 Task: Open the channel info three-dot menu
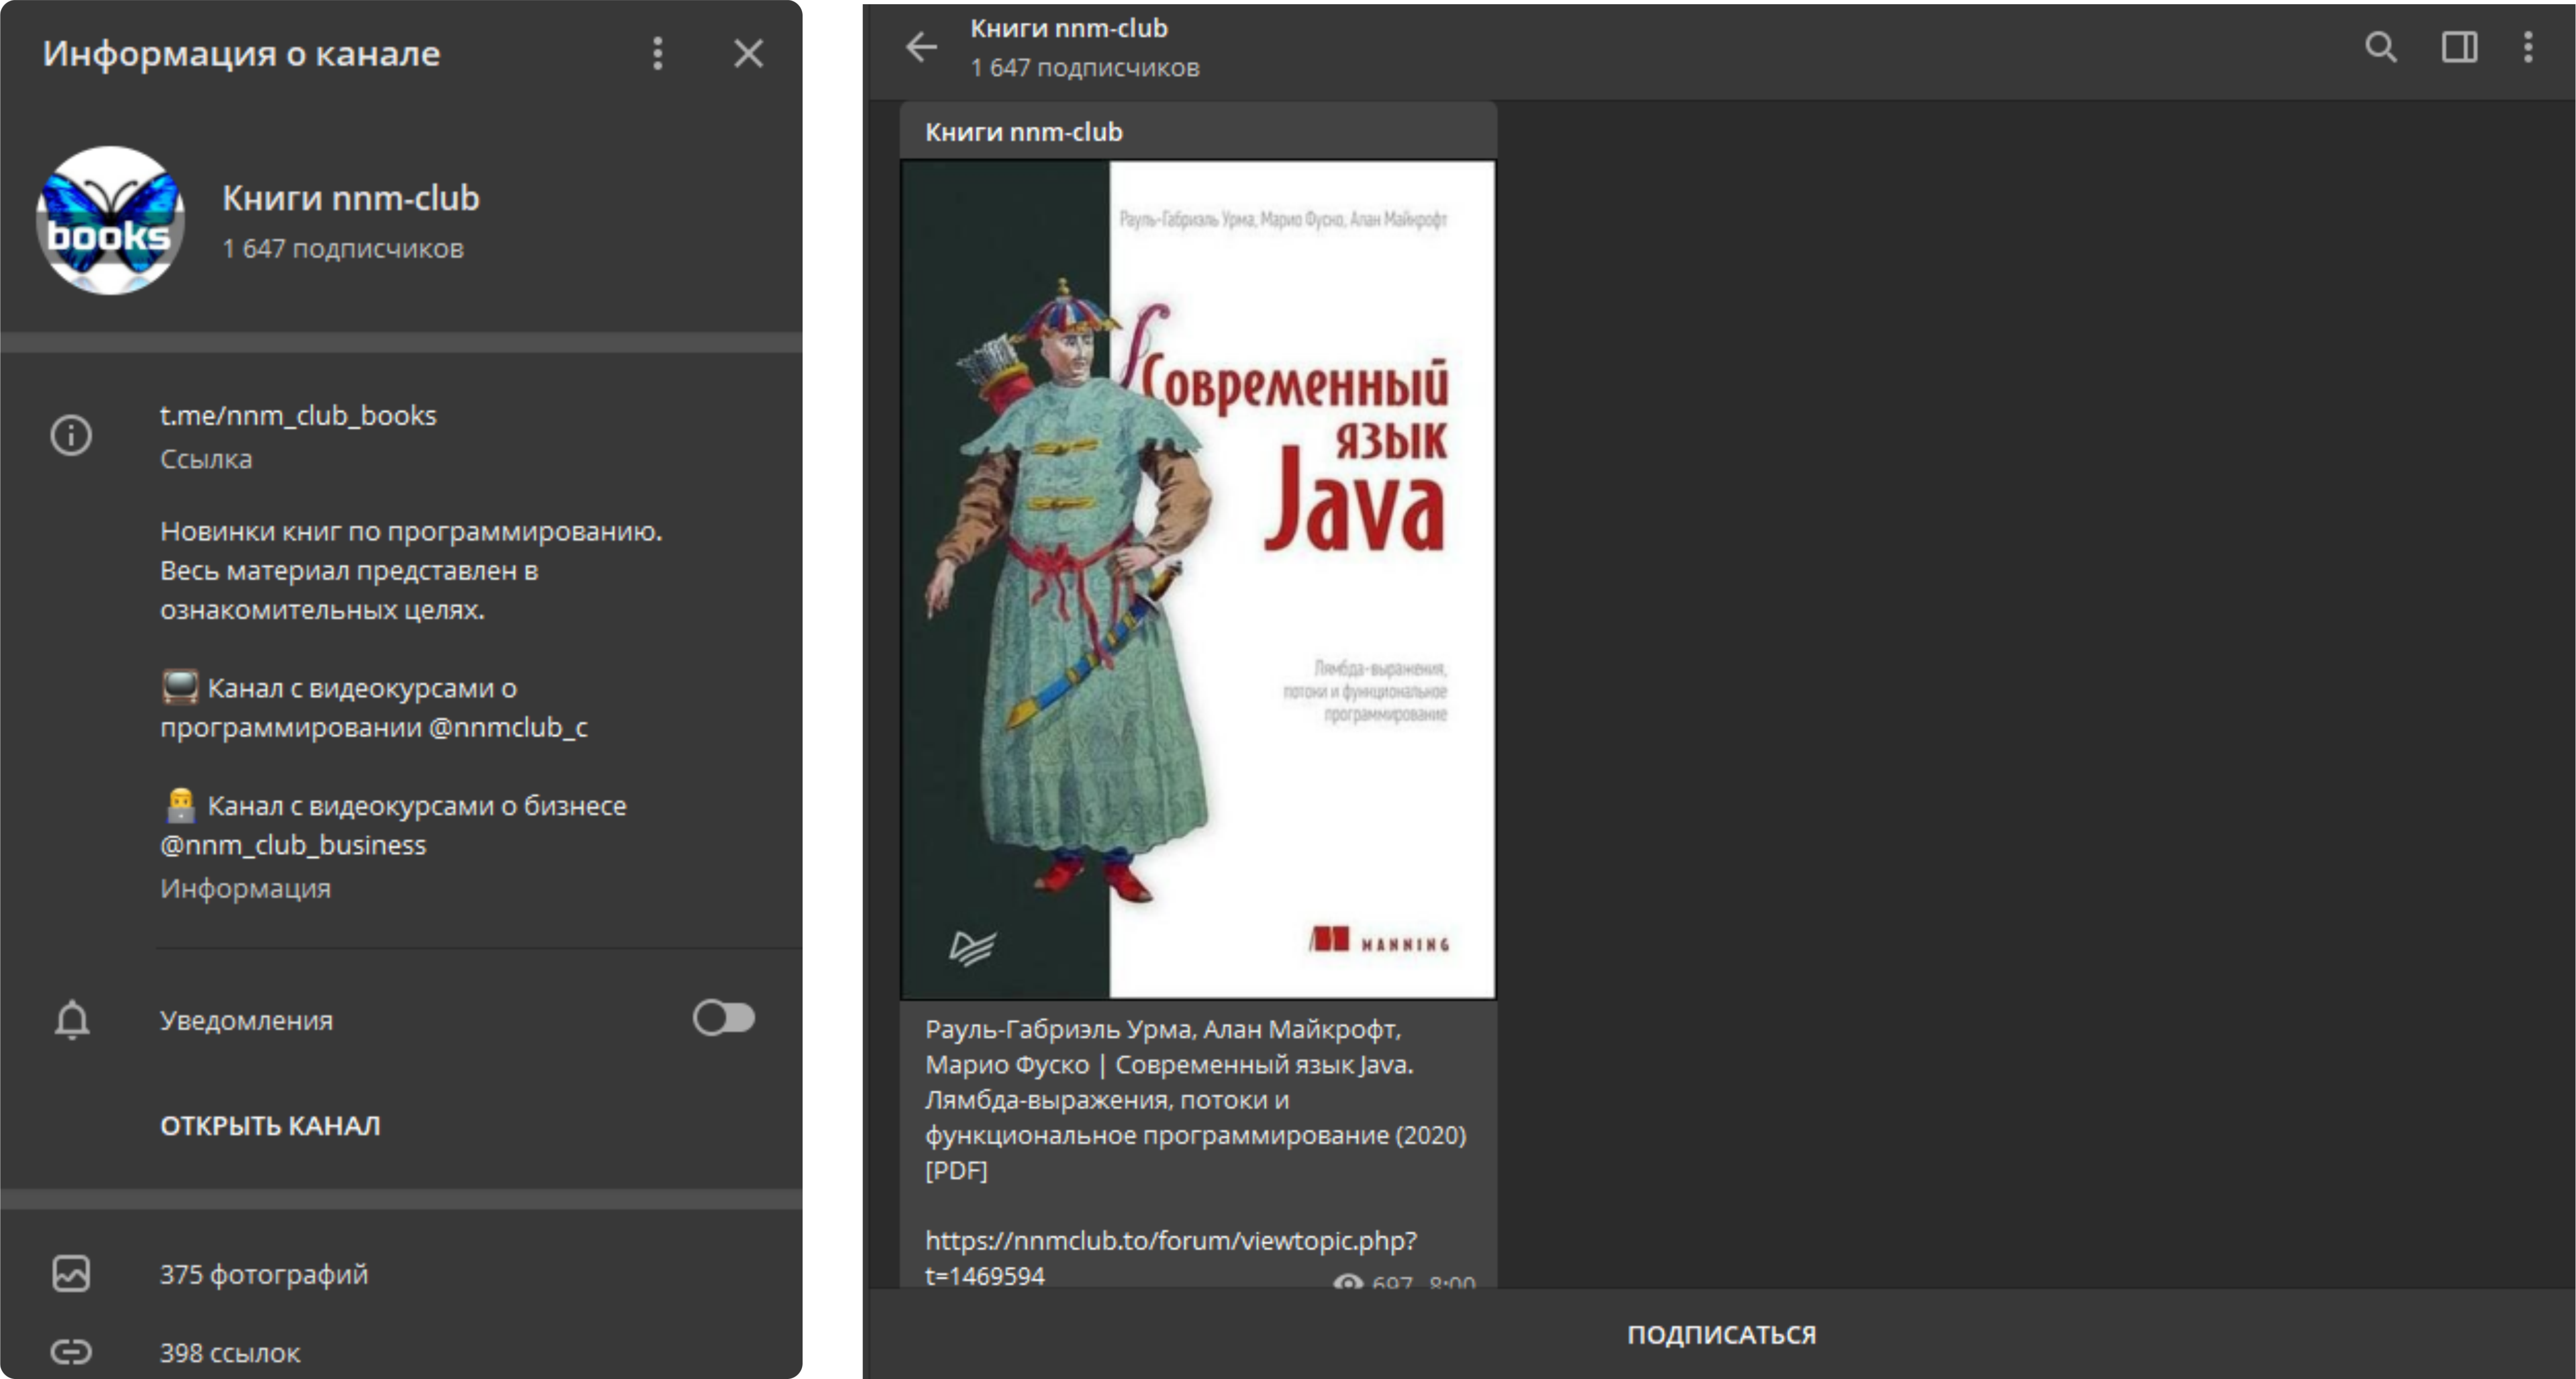pyautogui.click(x=657, y=54)
